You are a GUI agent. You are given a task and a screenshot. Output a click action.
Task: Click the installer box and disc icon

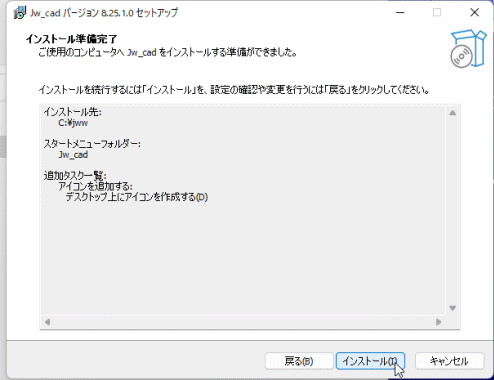pos(468,49)
